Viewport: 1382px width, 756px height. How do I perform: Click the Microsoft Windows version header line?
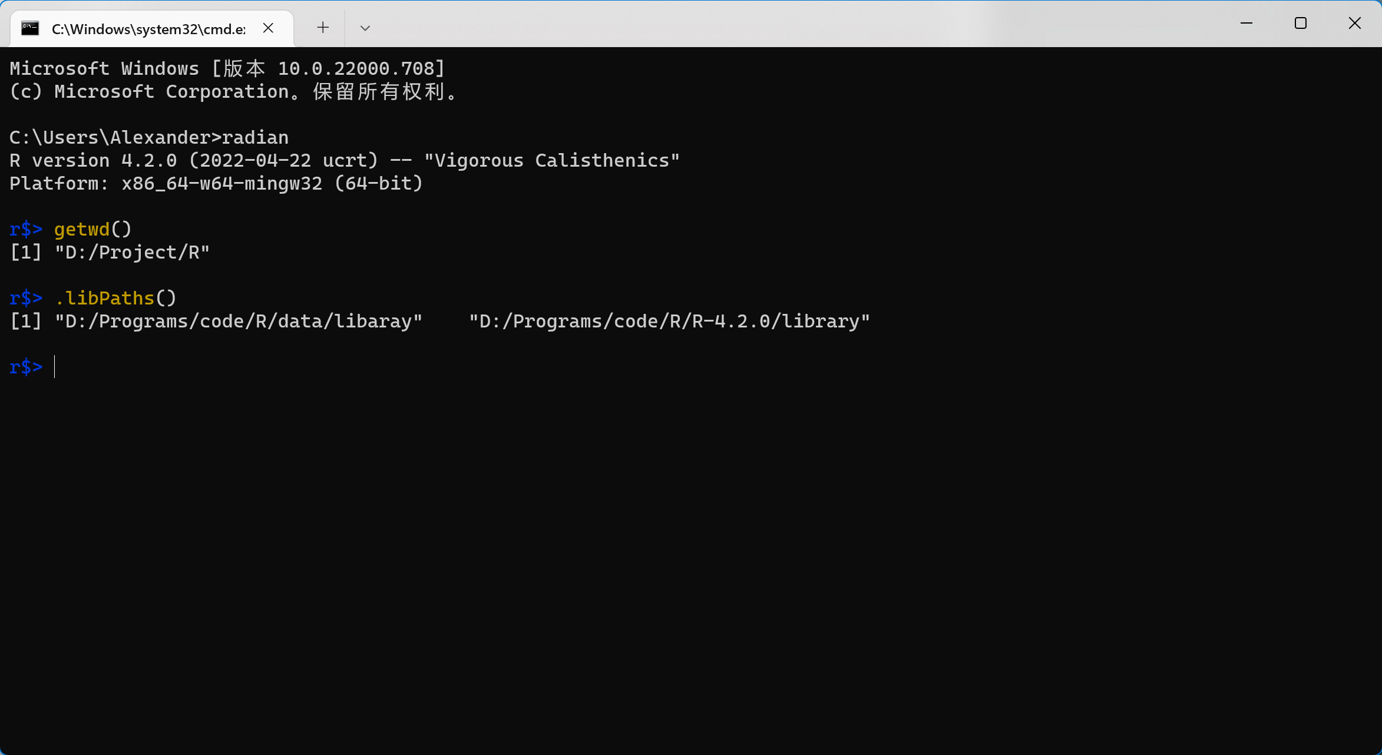tap(225, 68)
